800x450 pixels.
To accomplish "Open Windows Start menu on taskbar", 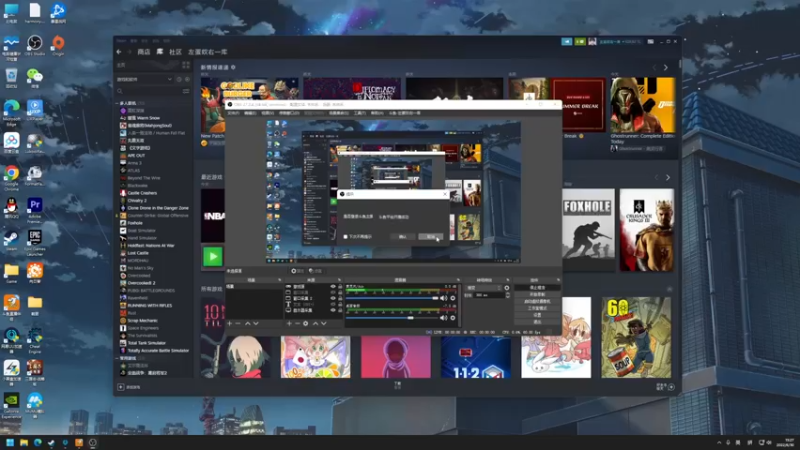I will 10,442.
